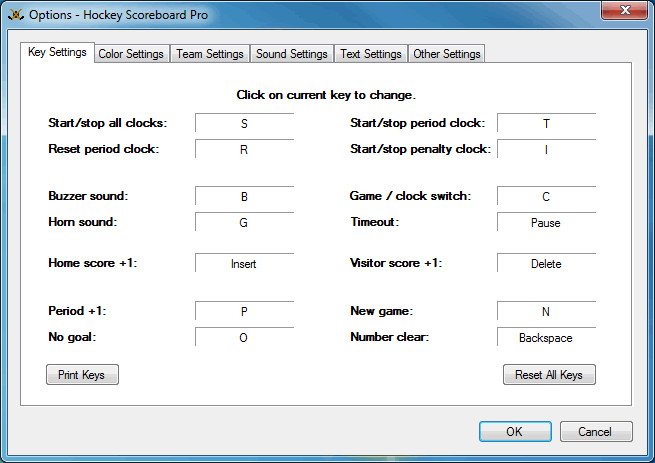Change the Timeout key Pause
The image size is (655, 463).
coord(546,222)
